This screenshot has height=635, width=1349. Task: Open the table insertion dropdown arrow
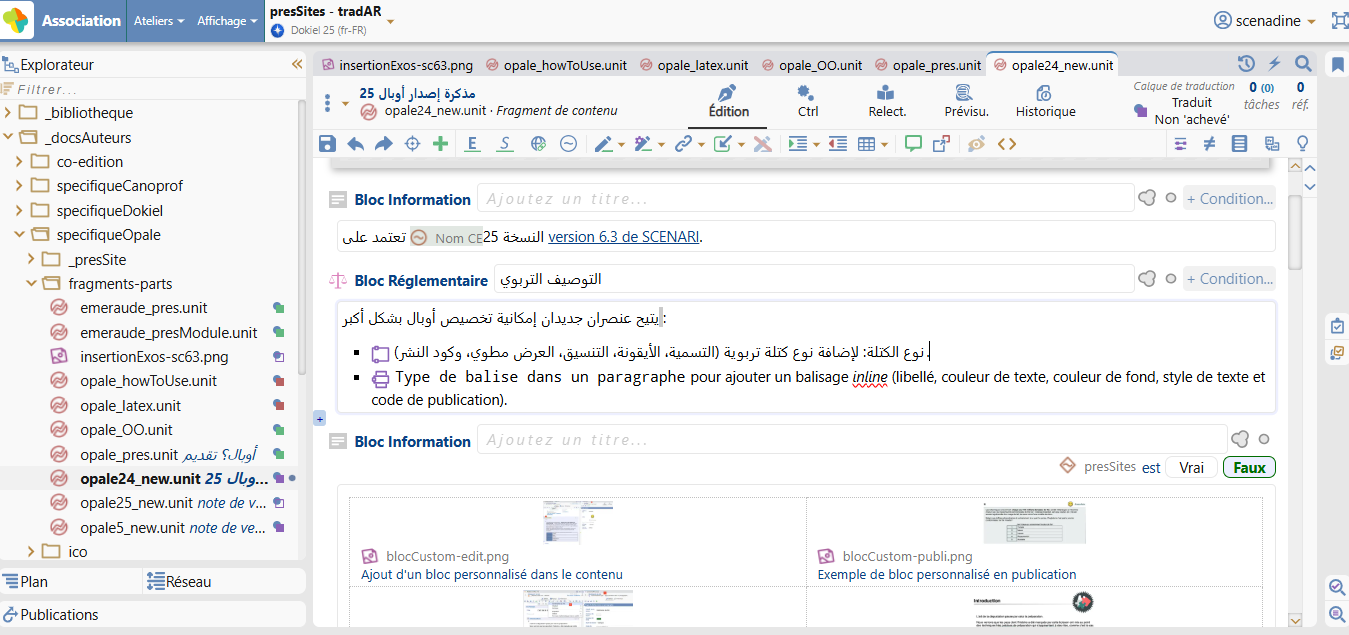pyautogui.click(x=886, y=145)
